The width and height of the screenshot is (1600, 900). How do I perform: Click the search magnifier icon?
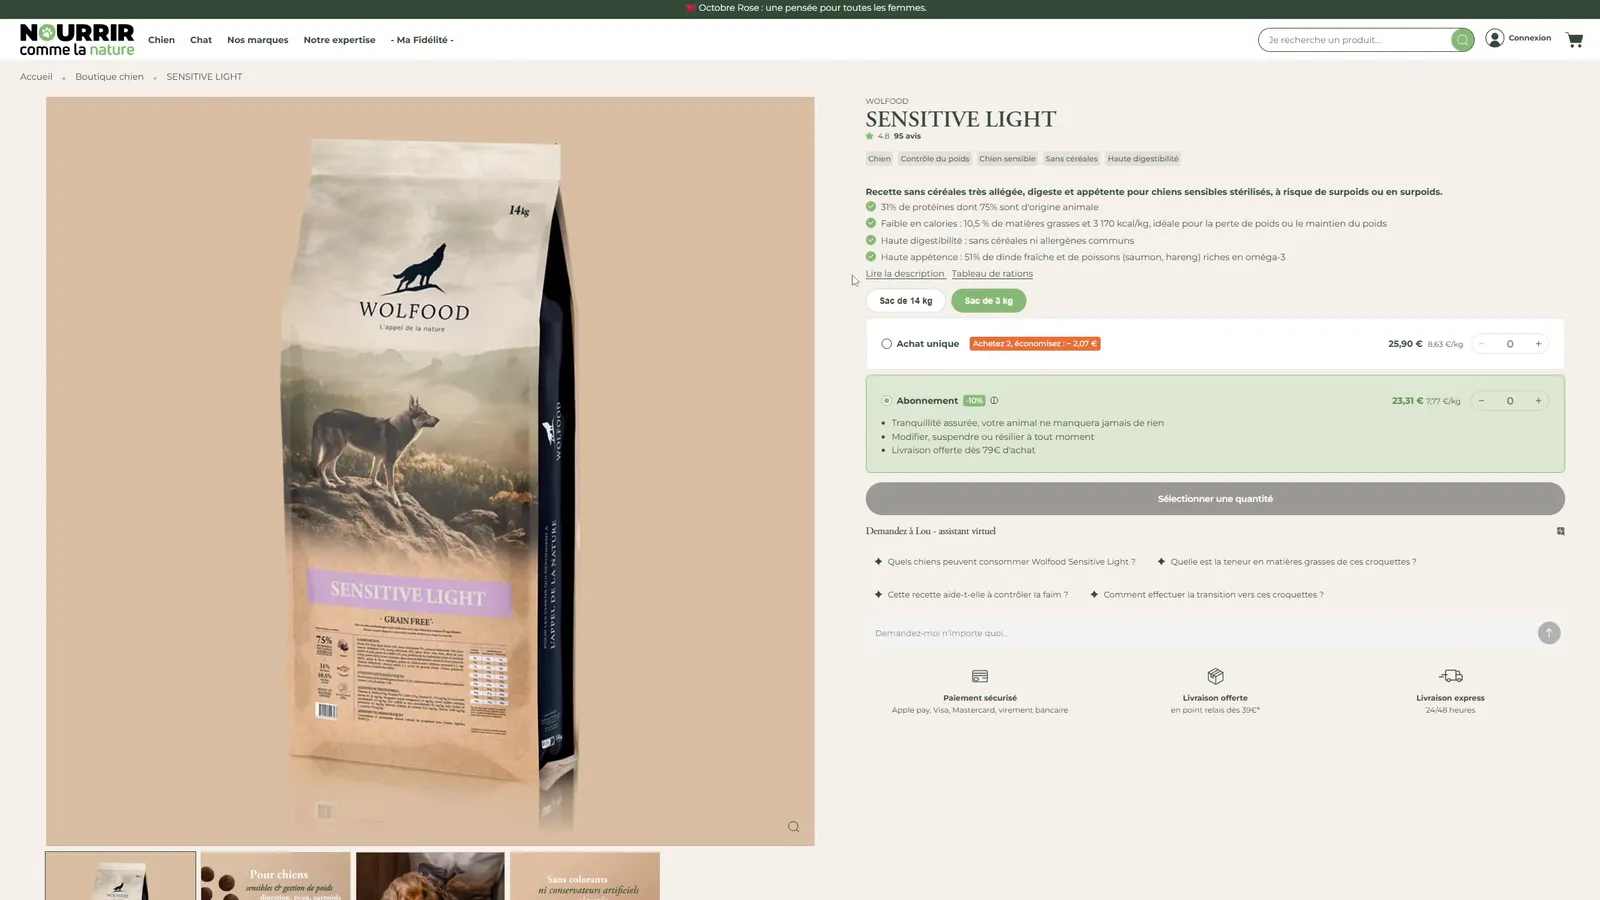click(1462, 40)
